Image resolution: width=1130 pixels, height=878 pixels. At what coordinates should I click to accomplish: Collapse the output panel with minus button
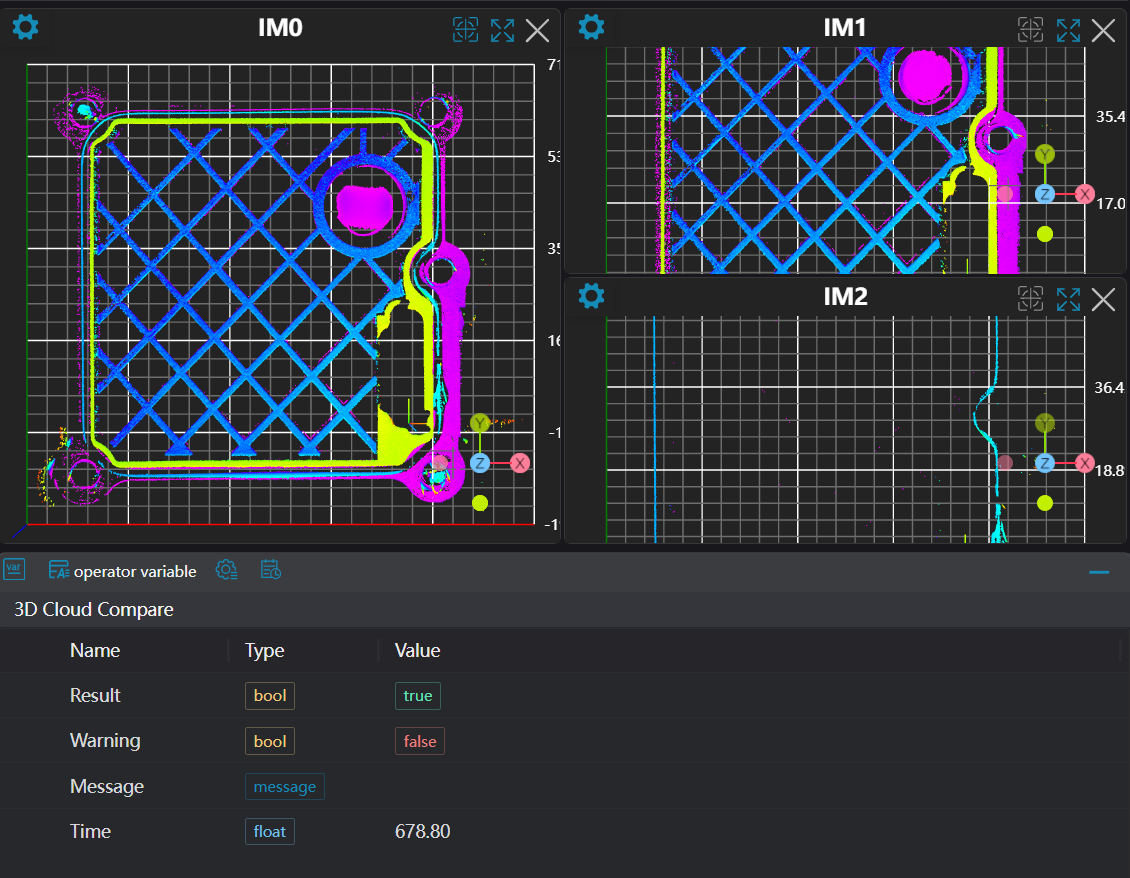(1099, 571)
